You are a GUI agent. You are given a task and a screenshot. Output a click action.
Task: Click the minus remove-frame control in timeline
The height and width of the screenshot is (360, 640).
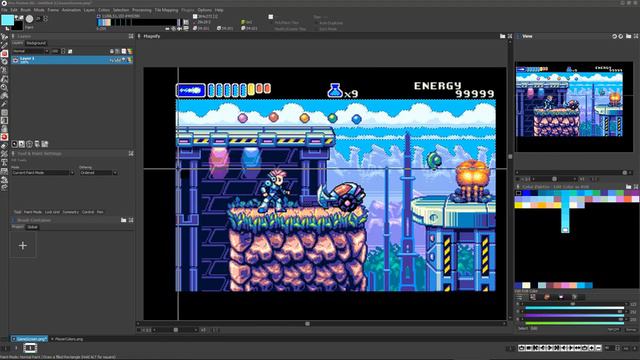pyautogui.click(x=599, y=348)
